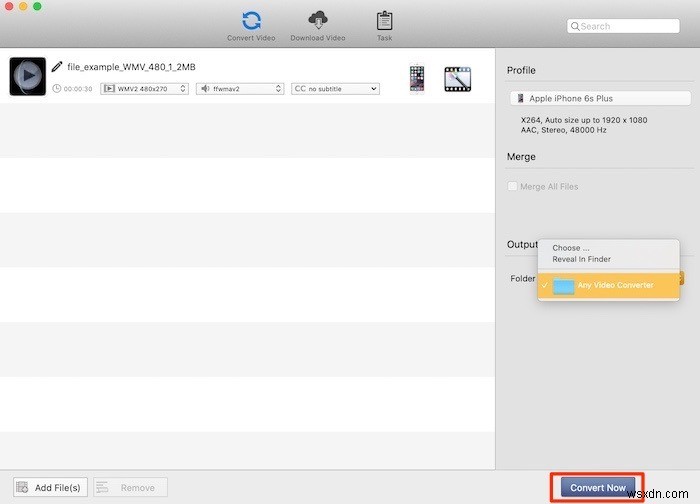Click the Search field

(623, 26)
